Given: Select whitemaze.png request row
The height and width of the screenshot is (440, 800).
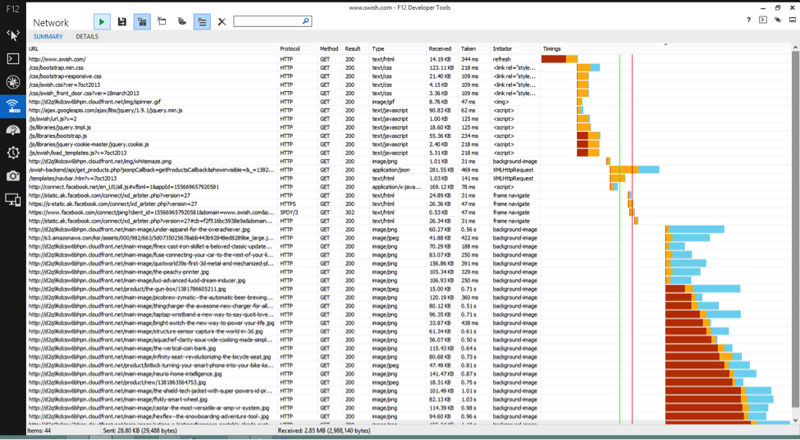Looking at the screenshot, I should point(409,161).
